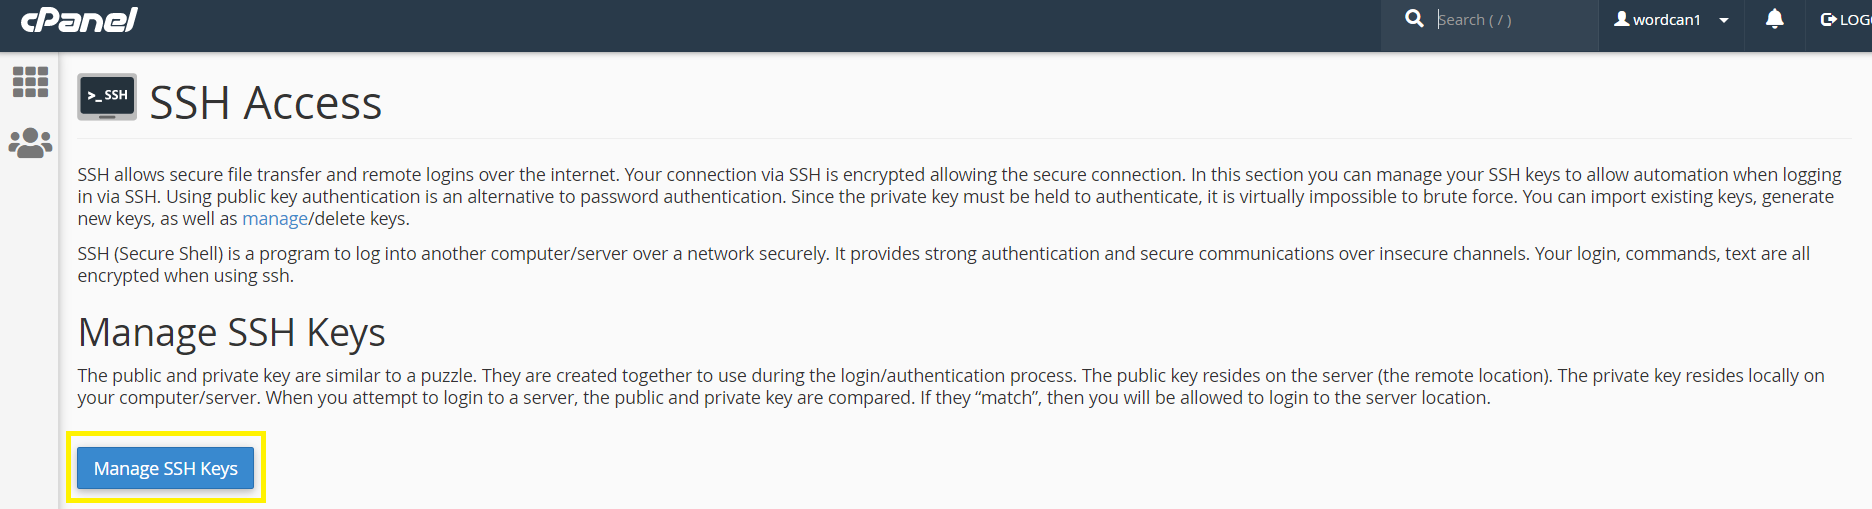Viewport: 1872px width, 509px height.
Task: Click the logout arrow icon
Action: [x=1828, y=20]
